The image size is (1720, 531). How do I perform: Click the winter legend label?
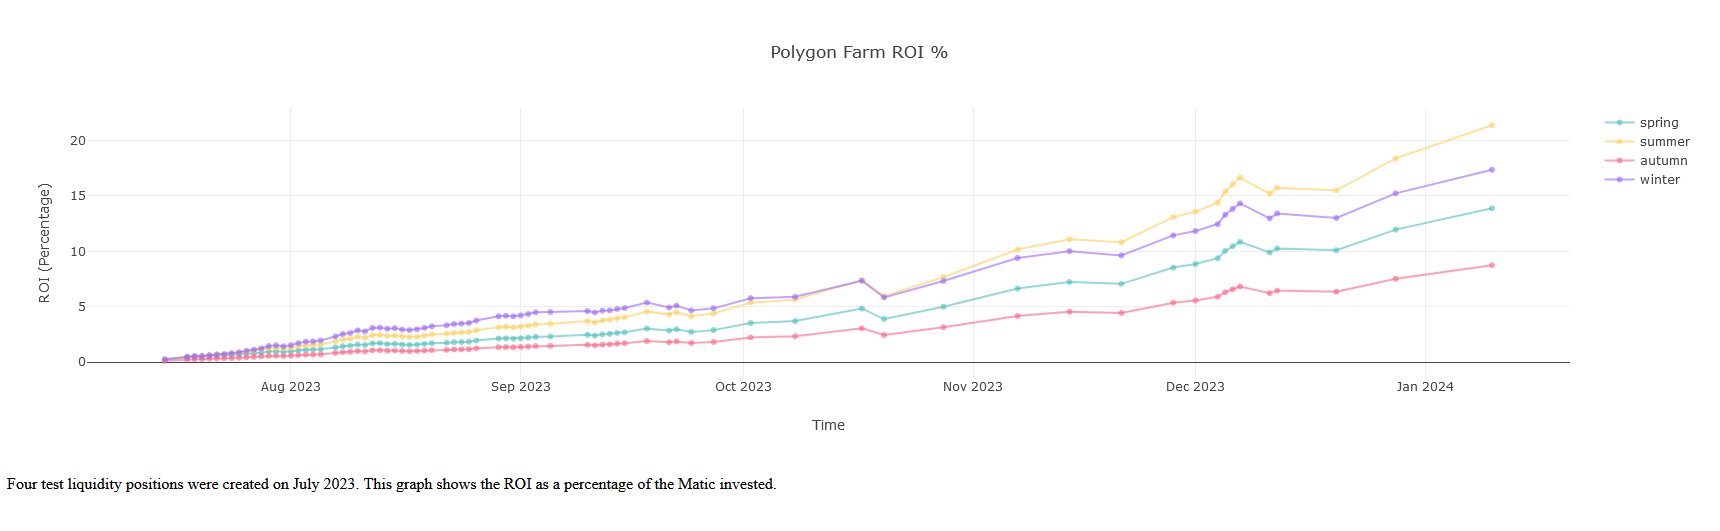(1659, 180)
